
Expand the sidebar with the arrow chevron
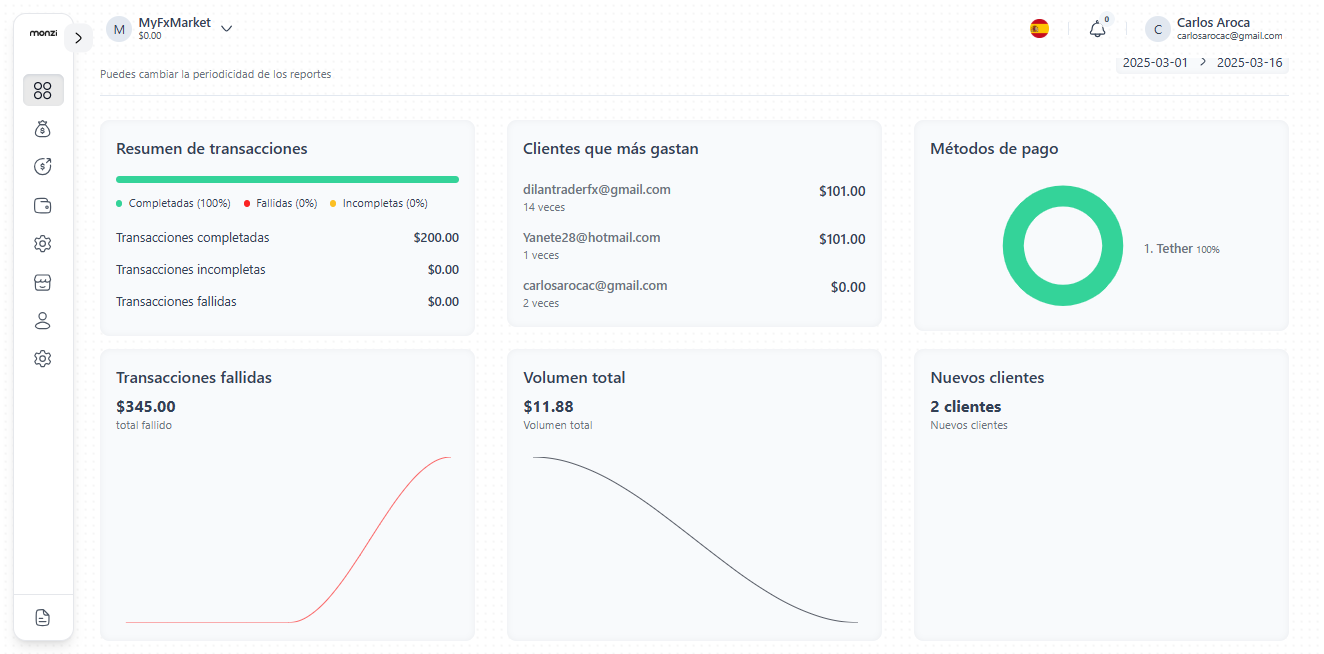[78, 37]
